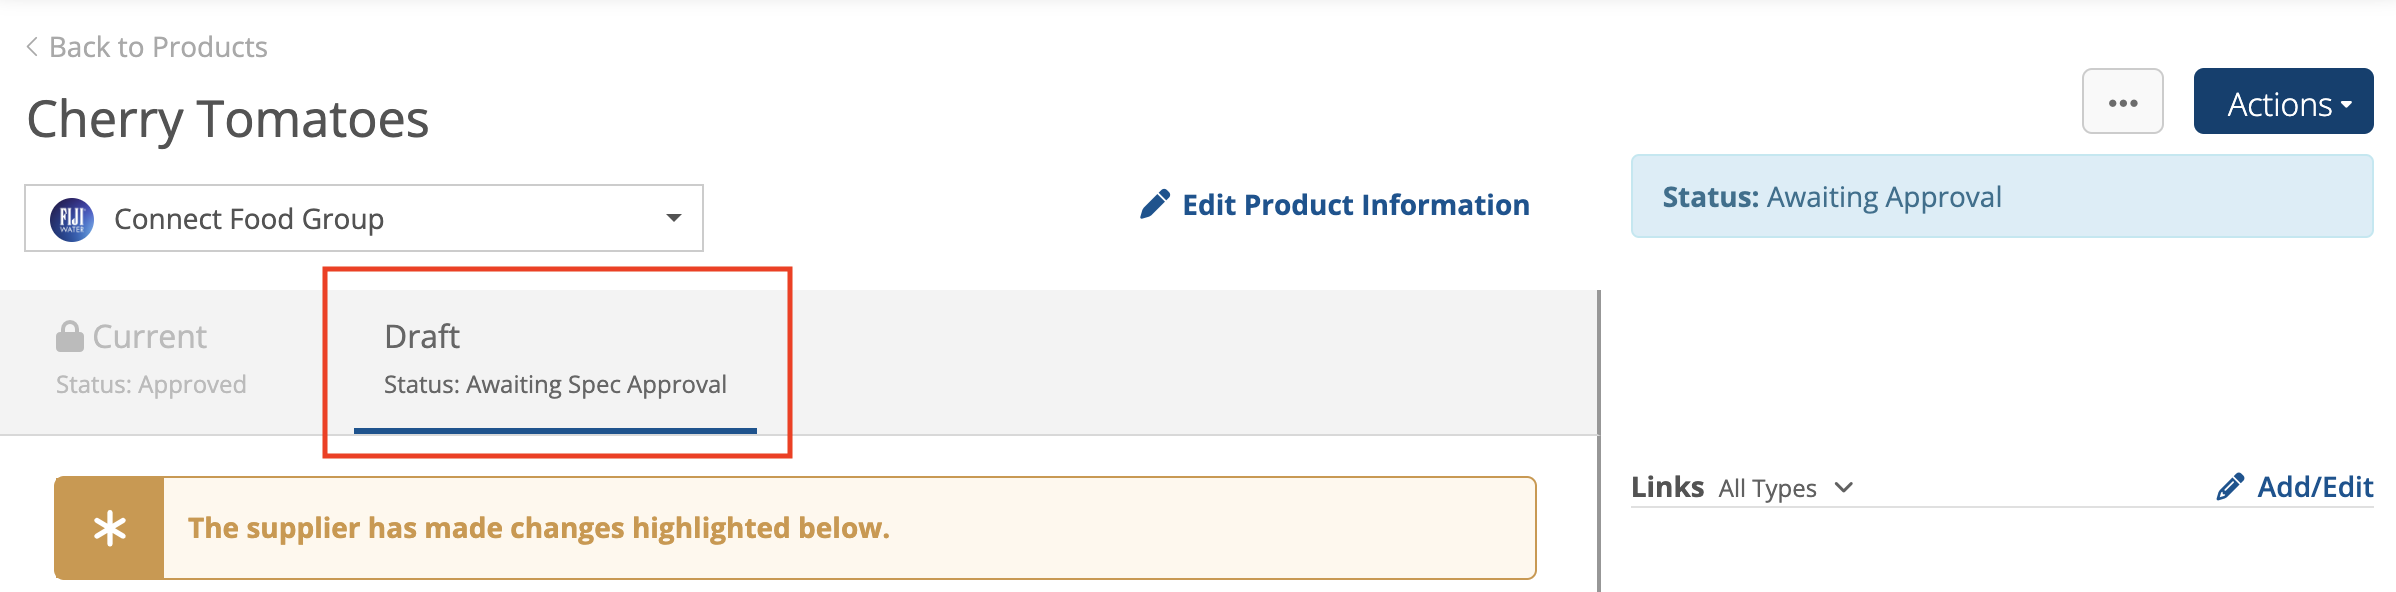Select the Draft tab
Screen dimensions: 2396x592
click(423, 337)
